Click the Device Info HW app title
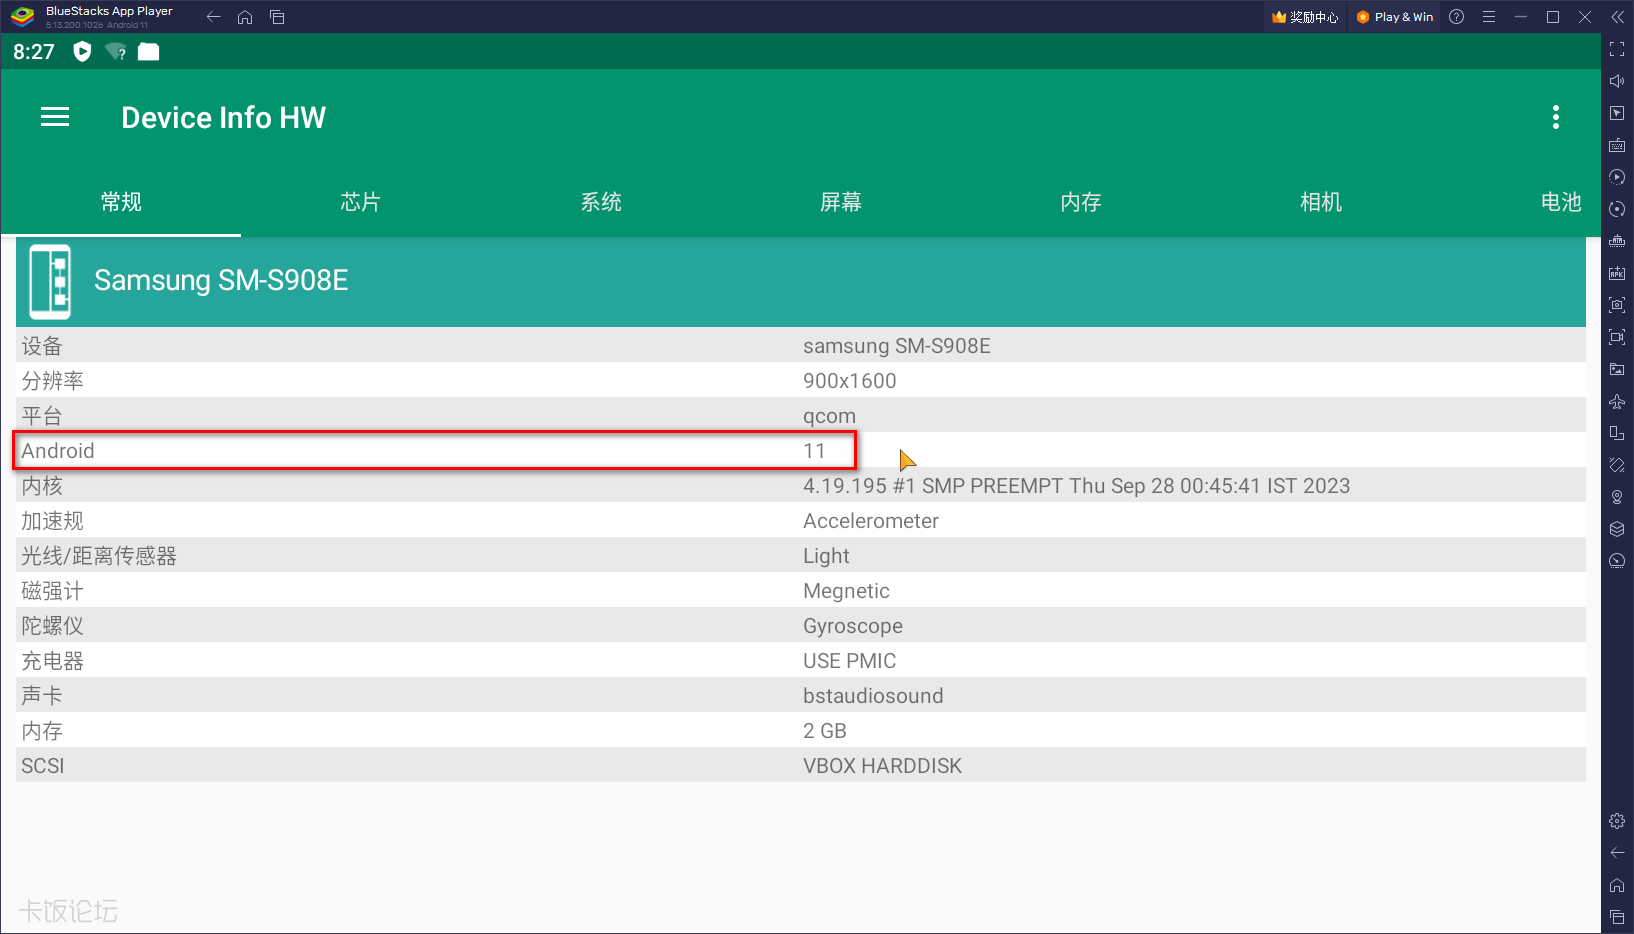1634x934 pixels. pyautogui.click(x=224, y=118)
